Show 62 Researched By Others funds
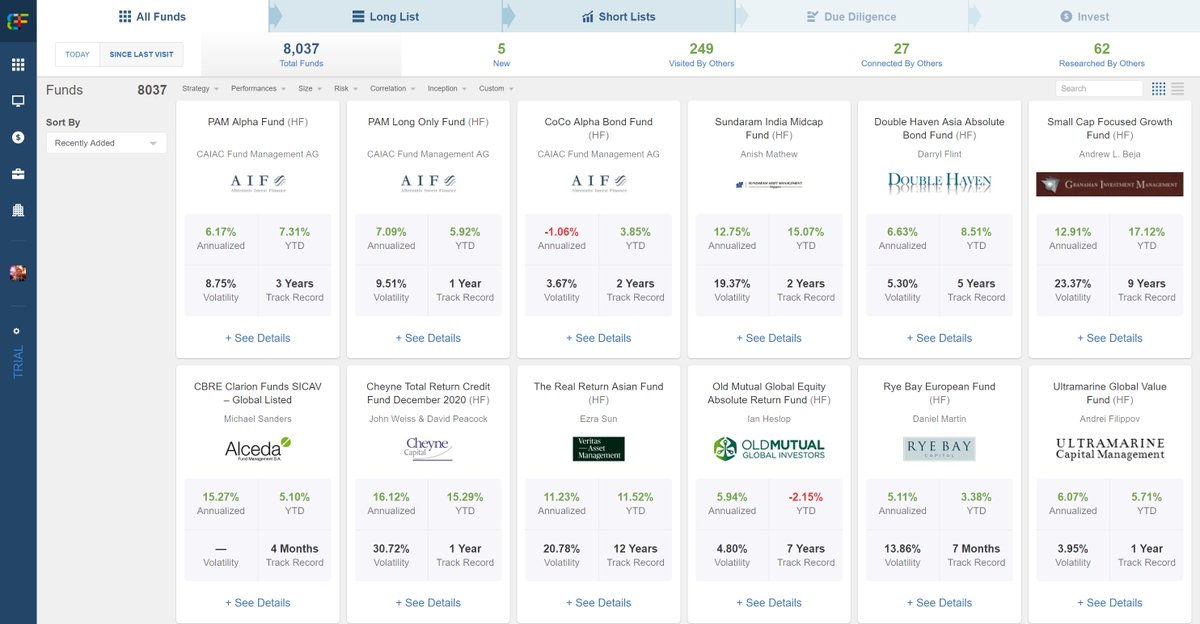1200x624 pixels. point(1102,55)
